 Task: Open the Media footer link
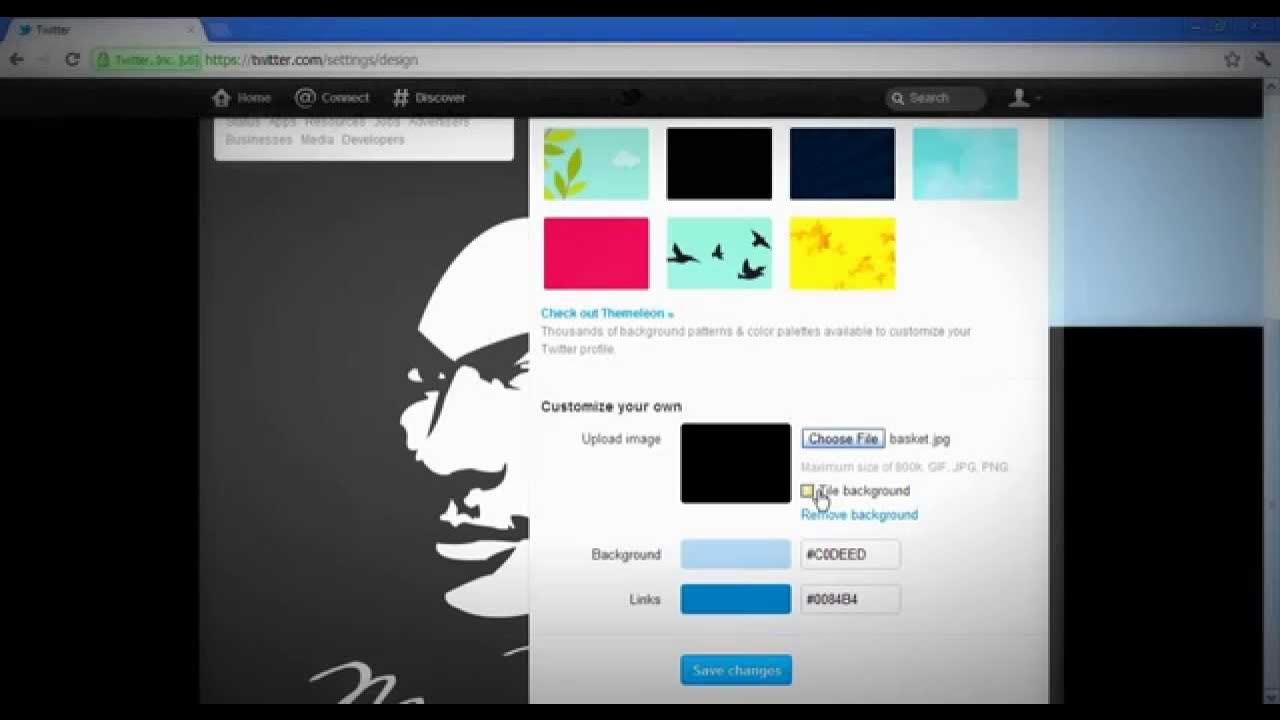tap(317, 140)
